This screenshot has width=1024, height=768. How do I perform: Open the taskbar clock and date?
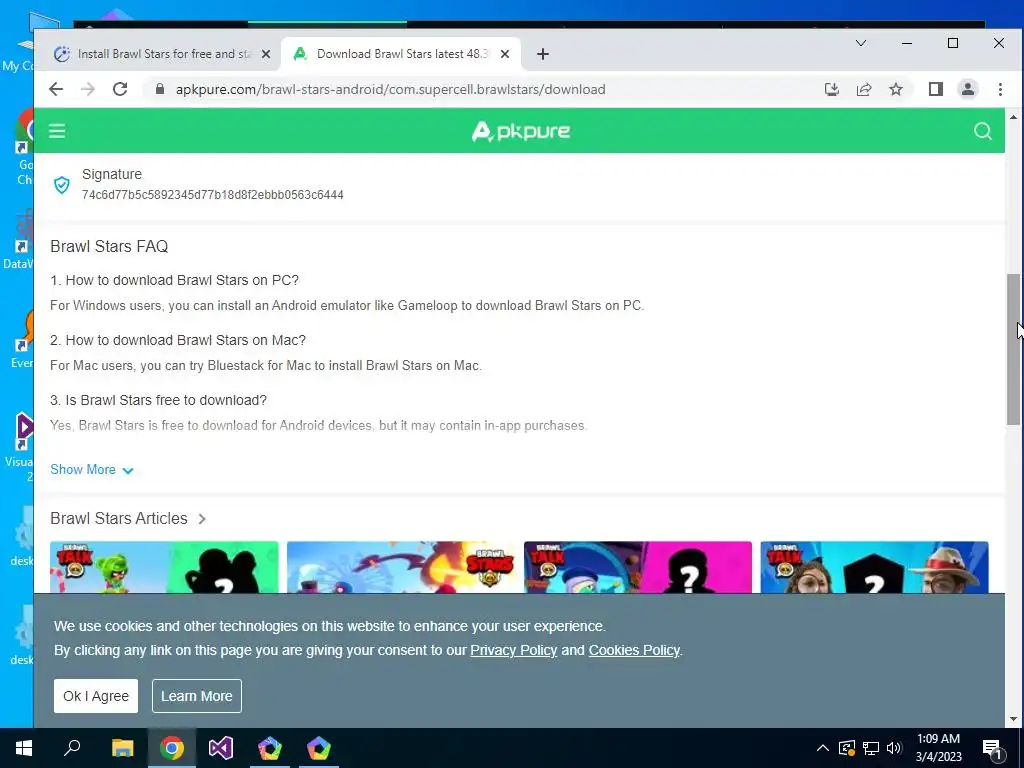(x=938, y=748)
